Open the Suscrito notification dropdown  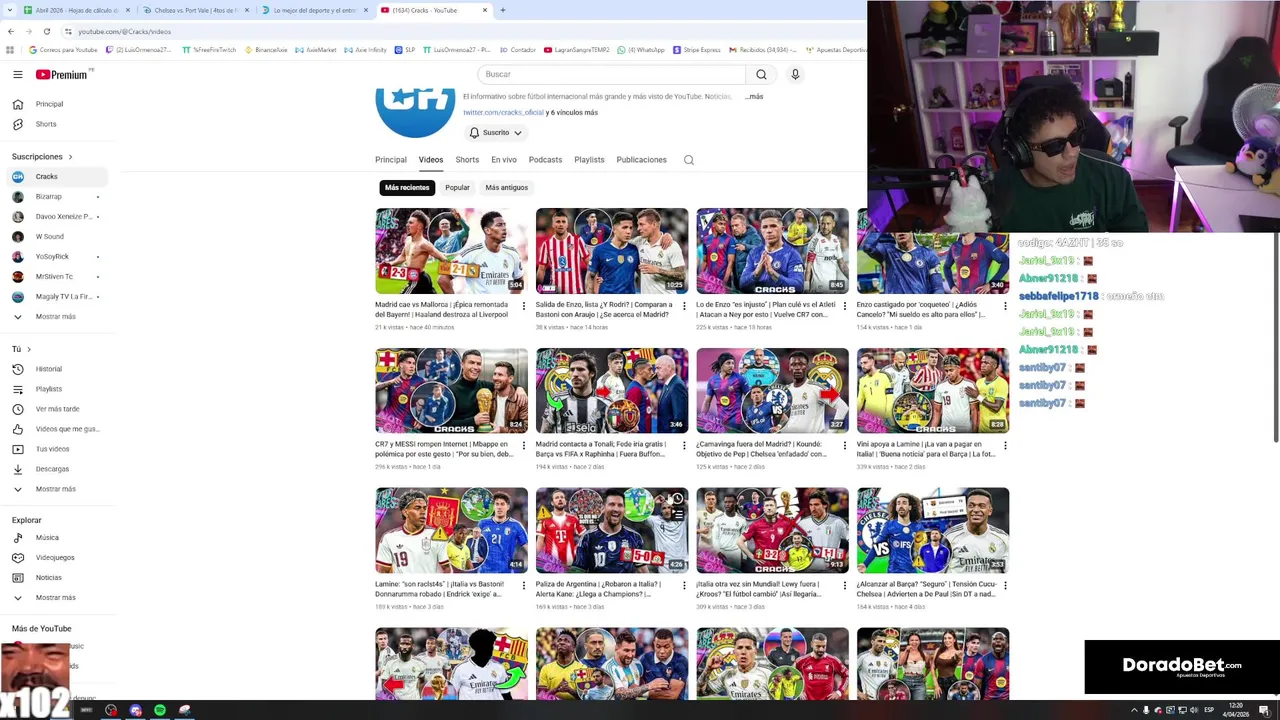[x=495, y=132]
